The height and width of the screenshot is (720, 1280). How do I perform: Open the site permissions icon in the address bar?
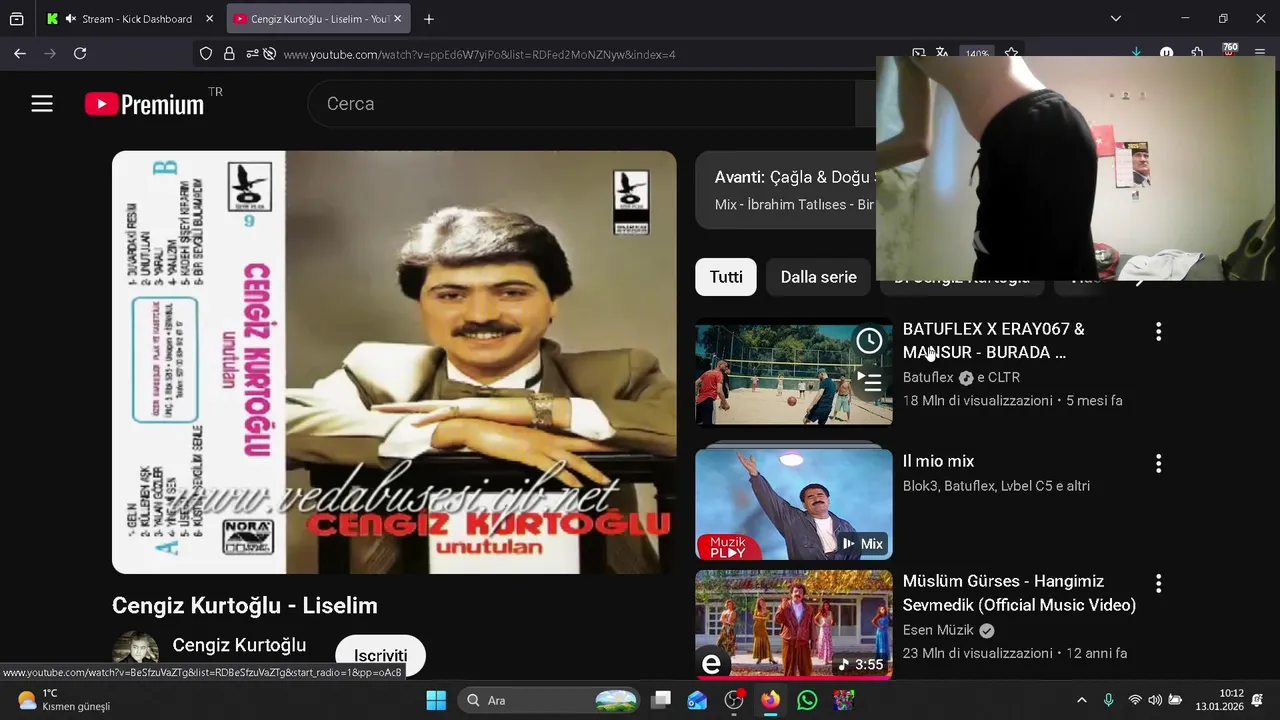click(251, 54)
